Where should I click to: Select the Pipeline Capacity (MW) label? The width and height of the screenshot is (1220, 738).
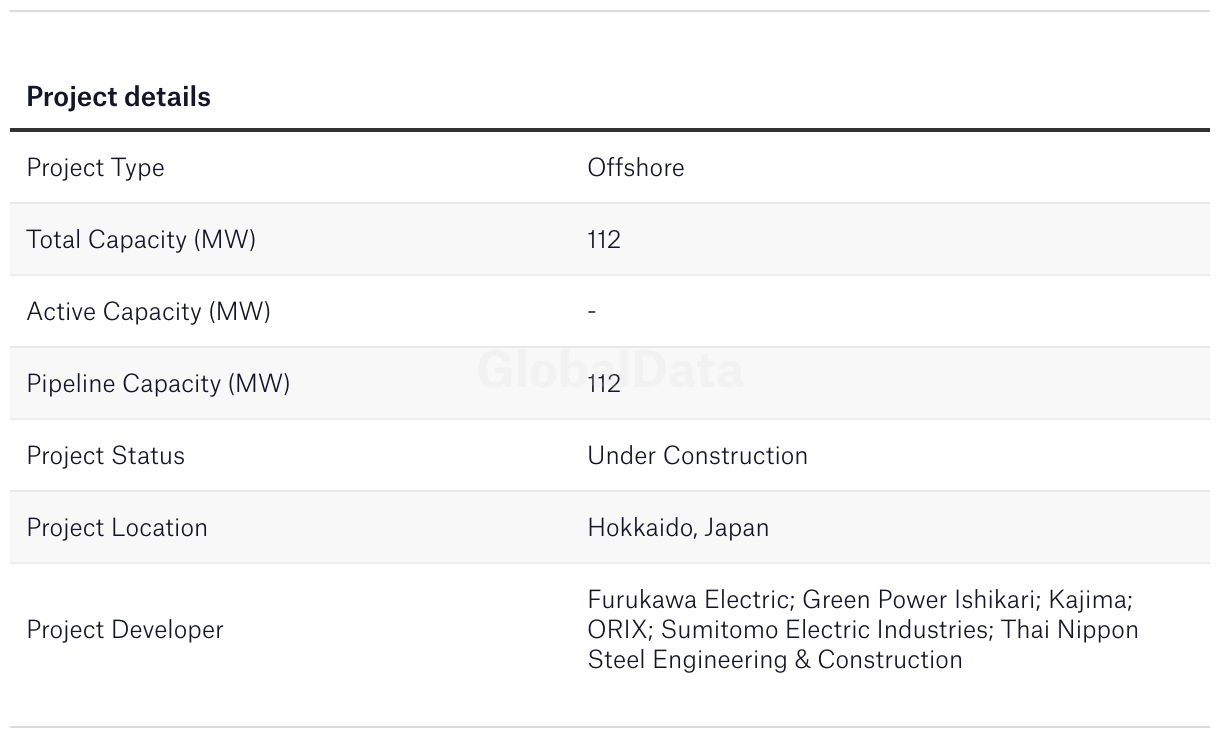pyautogui.click(x=158, y=384)
